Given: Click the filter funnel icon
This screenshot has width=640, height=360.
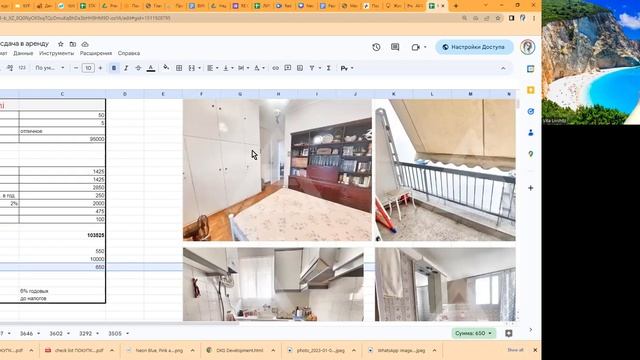Looking at the screenshot, I should click(x=312, y=68).
